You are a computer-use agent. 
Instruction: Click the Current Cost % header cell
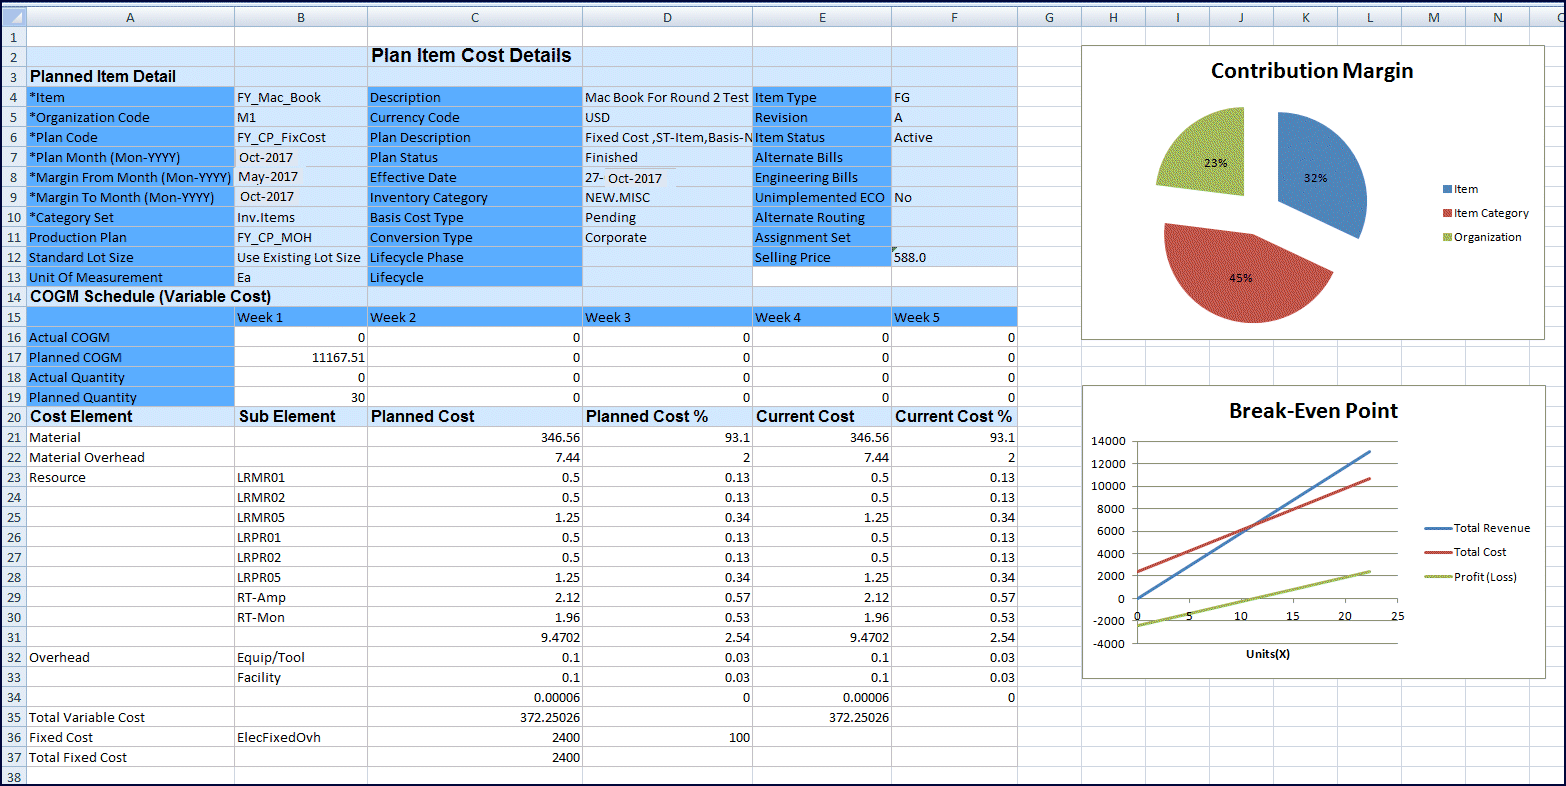click(x=954, y=417)
